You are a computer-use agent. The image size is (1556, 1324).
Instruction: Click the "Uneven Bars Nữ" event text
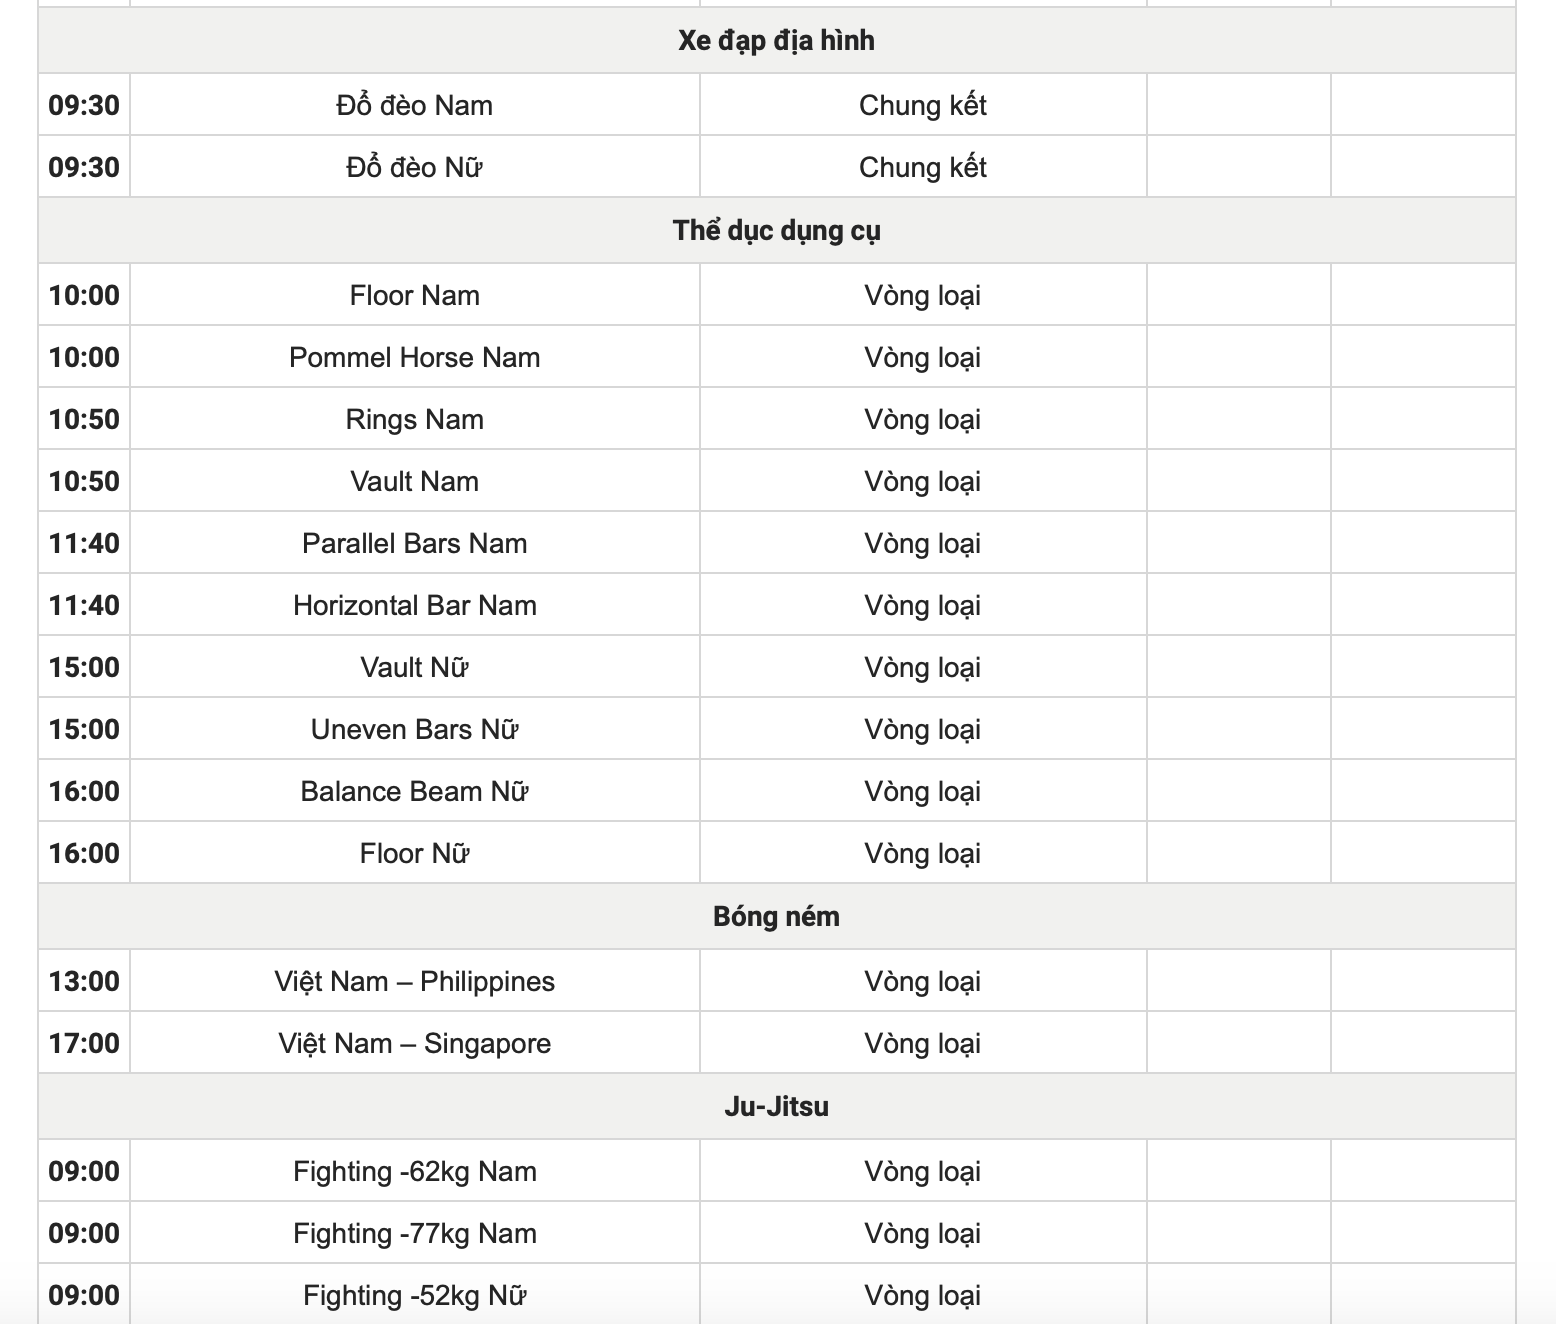point(414,729)
